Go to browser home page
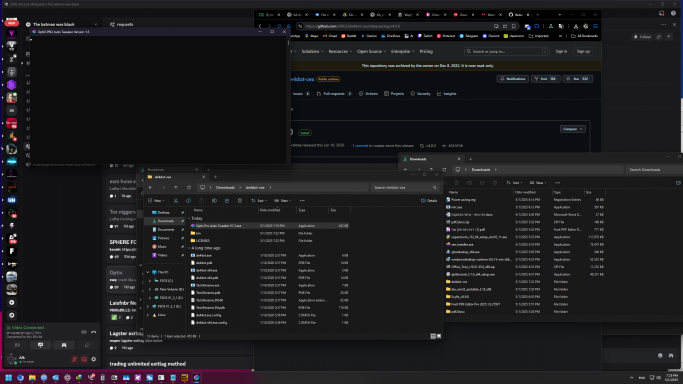 (288, 26)
